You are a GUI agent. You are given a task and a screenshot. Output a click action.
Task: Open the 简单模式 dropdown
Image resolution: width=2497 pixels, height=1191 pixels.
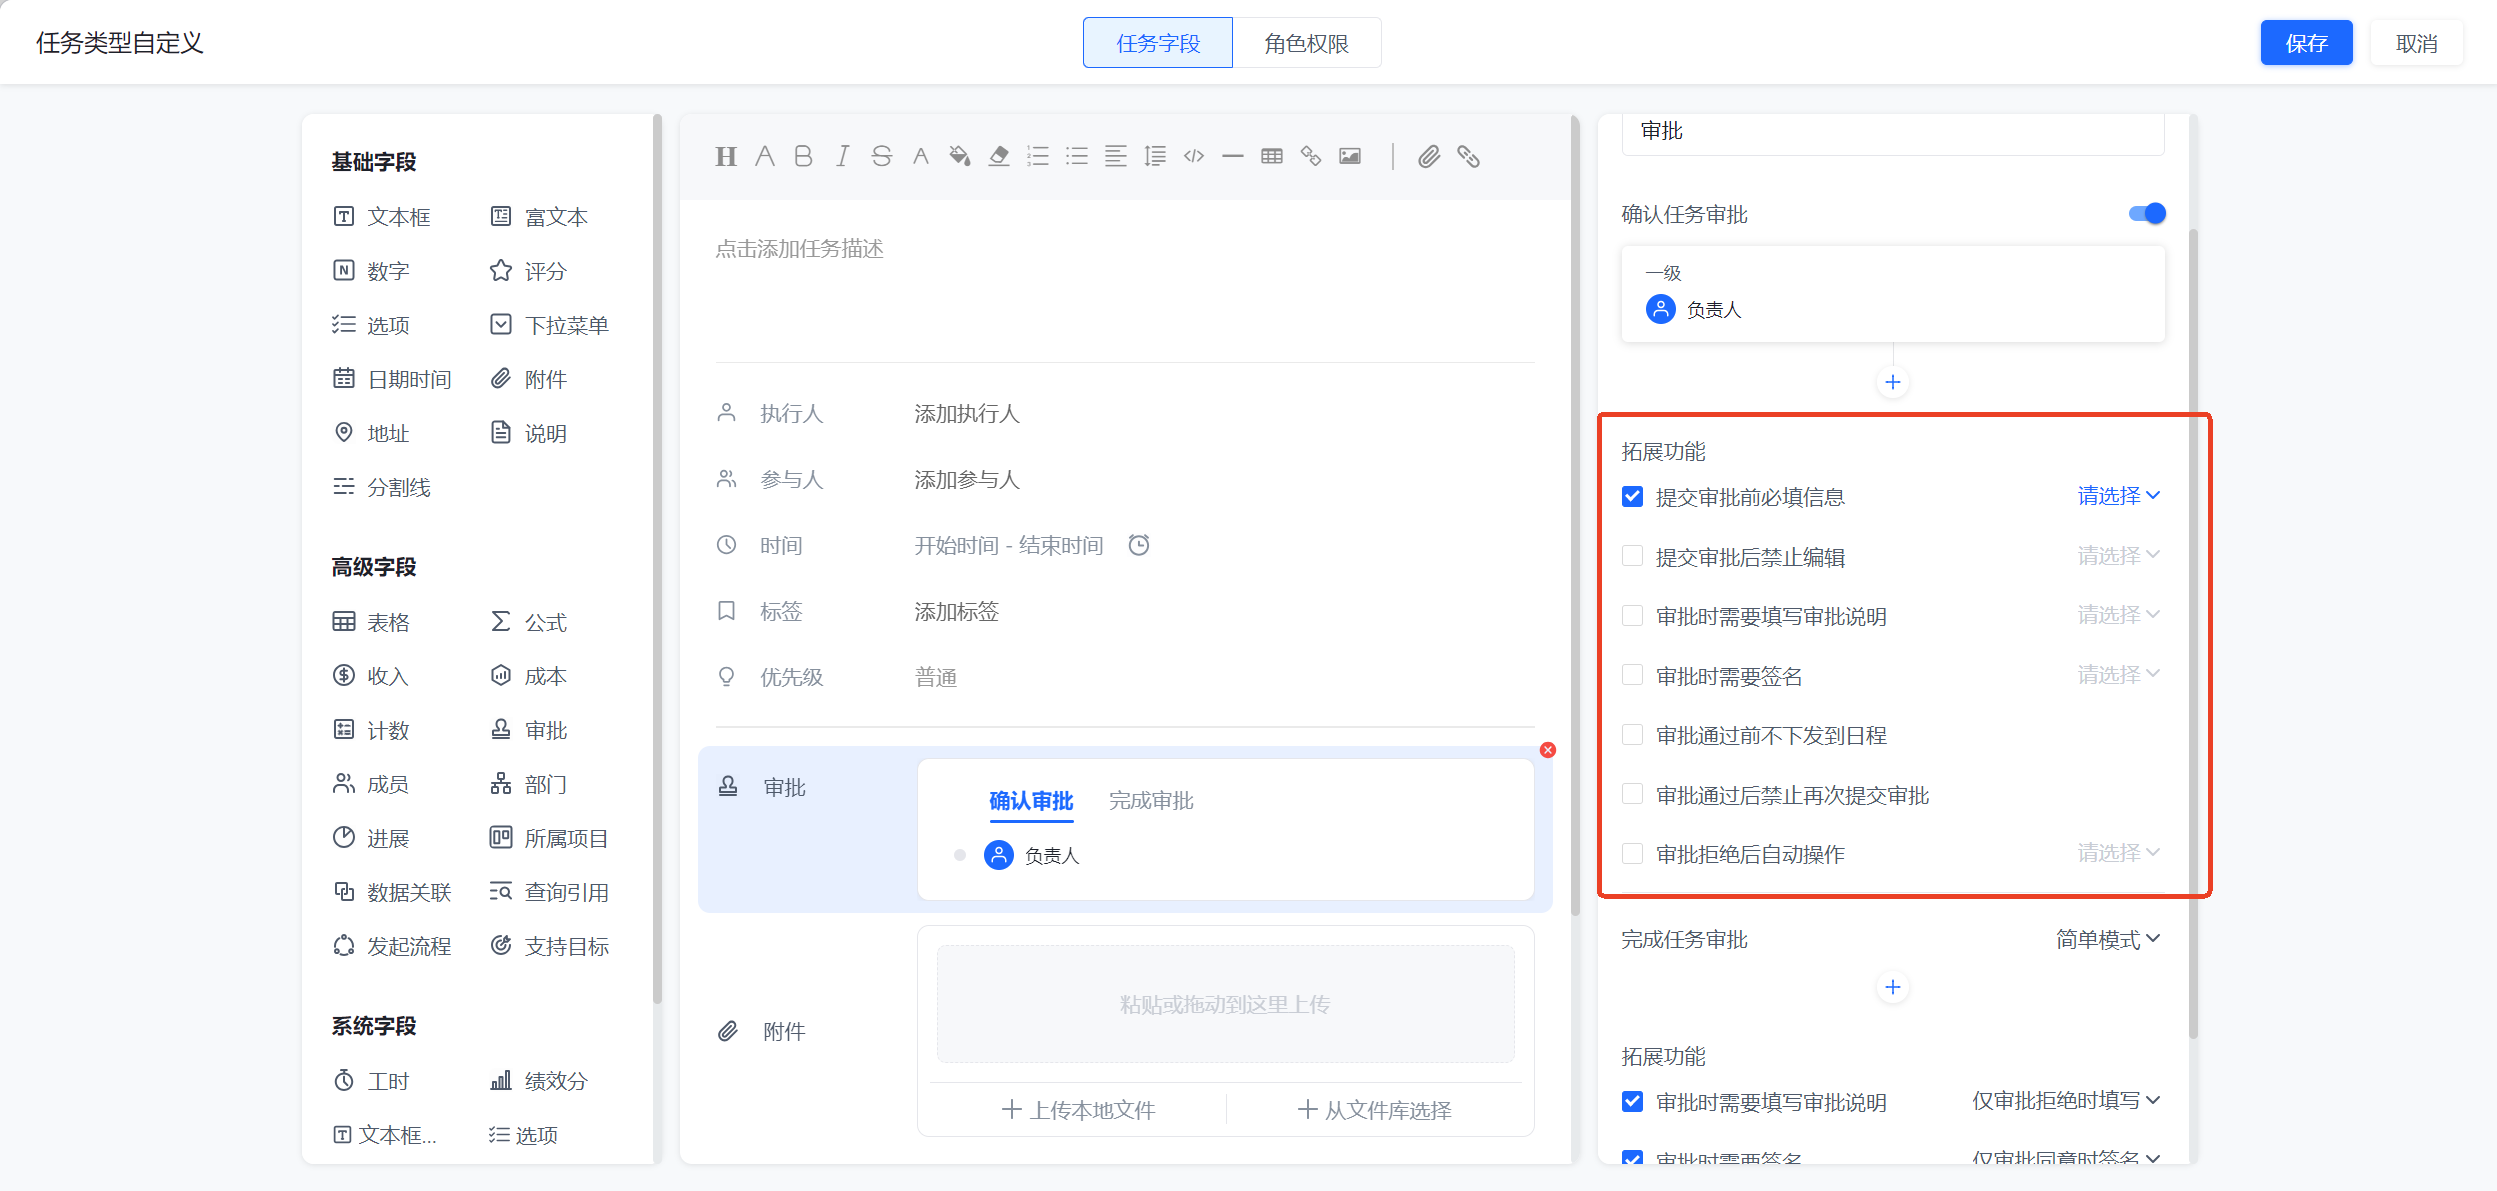[x=2108, y=939]
